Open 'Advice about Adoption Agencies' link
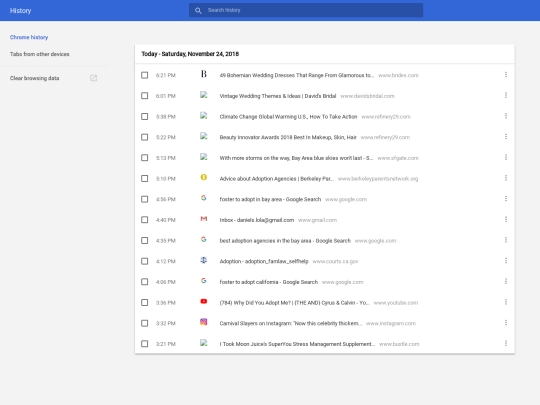Image resolution: width=540 pixels, height=405 pixels. pyautogui.click(x=277, y=178)
